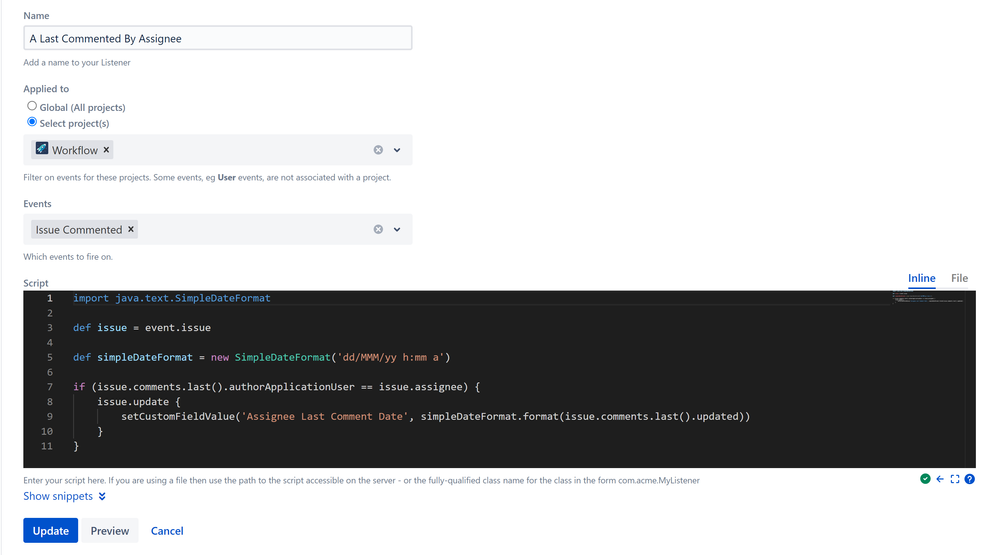Click the Update button
998x555 pixels.
pos(51,530)
